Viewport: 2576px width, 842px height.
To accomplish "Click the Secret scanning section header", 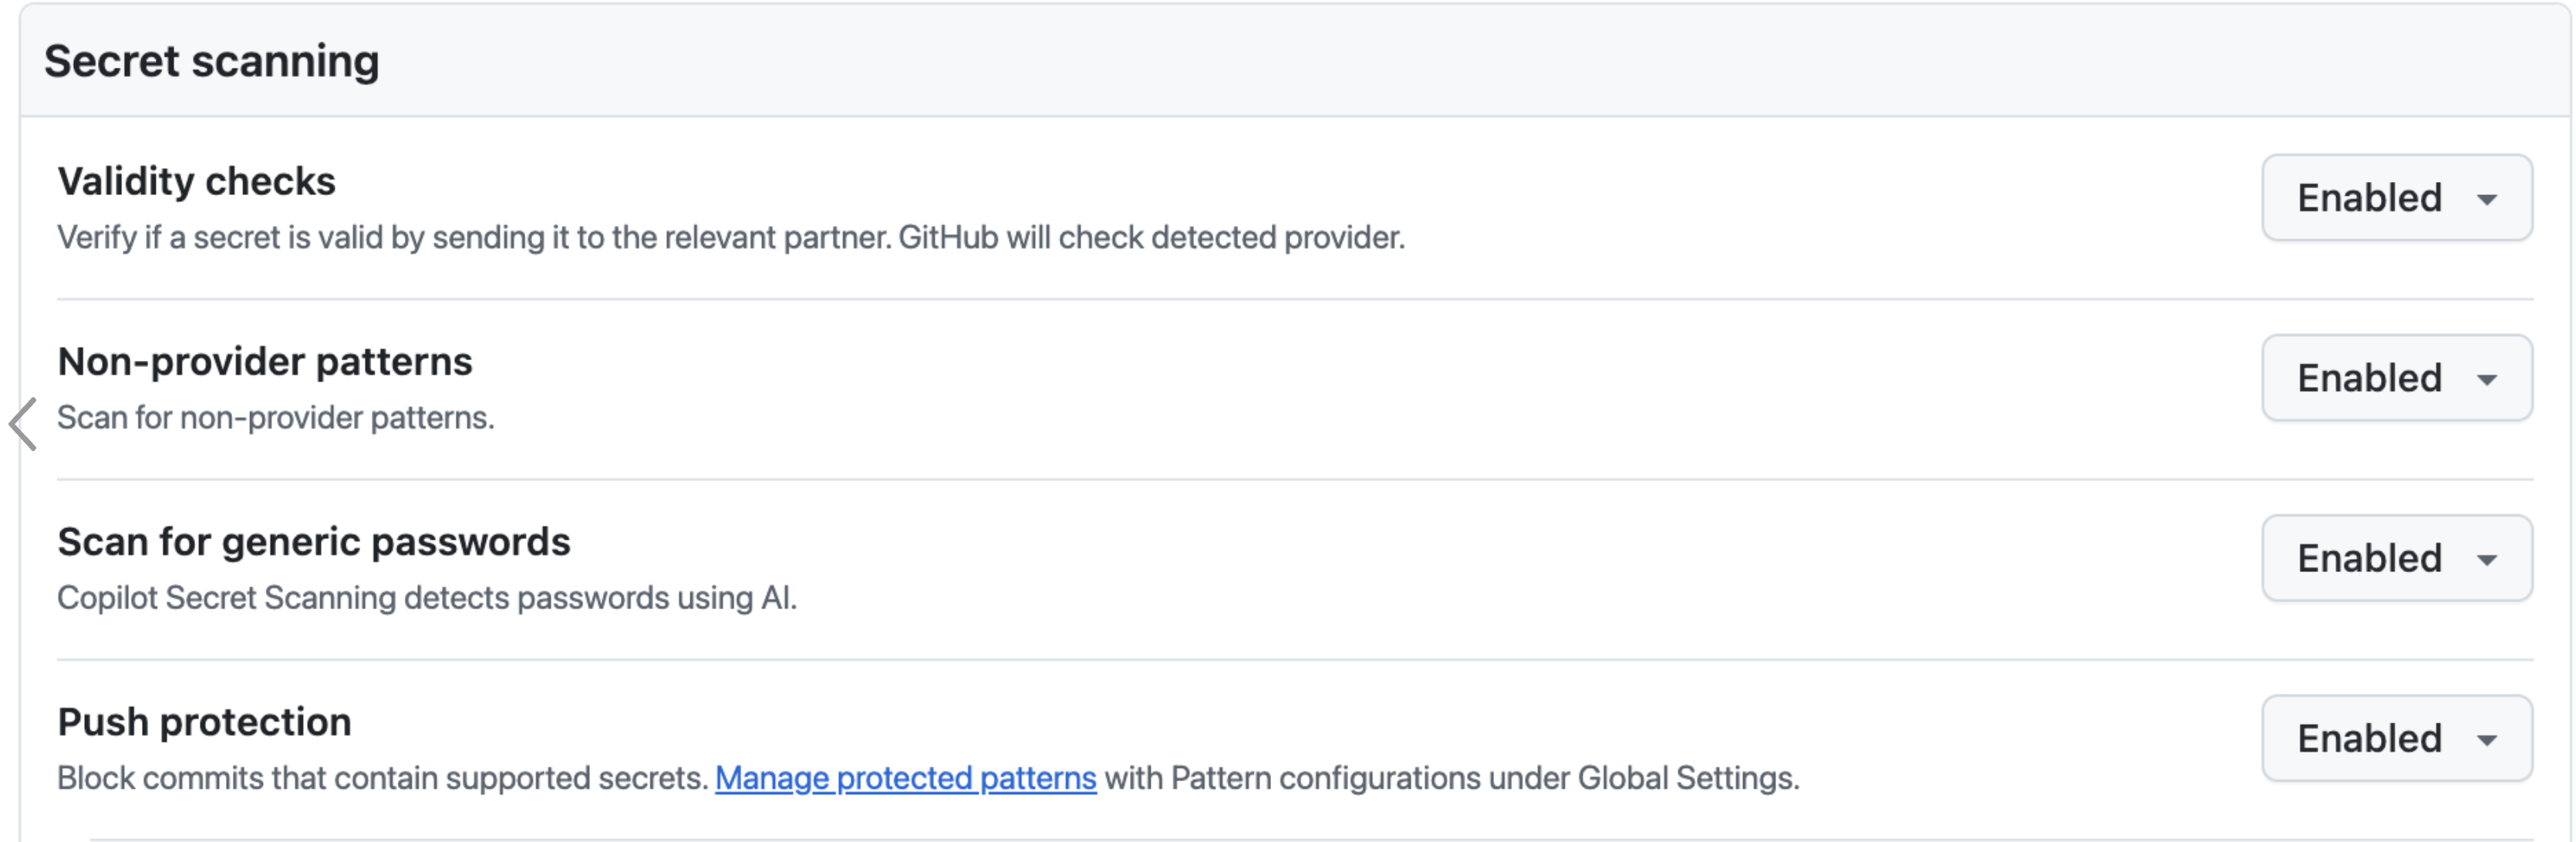I will (x=212, y=61).
